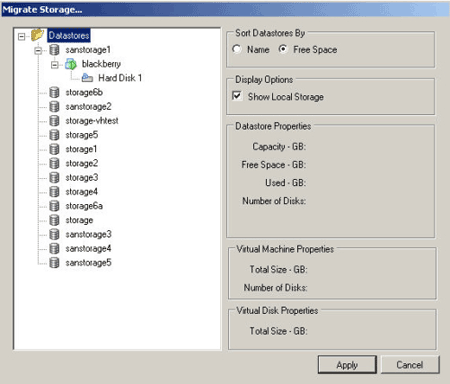Cancel the Migrate Storage dialog
This screenshot has width=450, height=384.
click(x=410, y=365)
